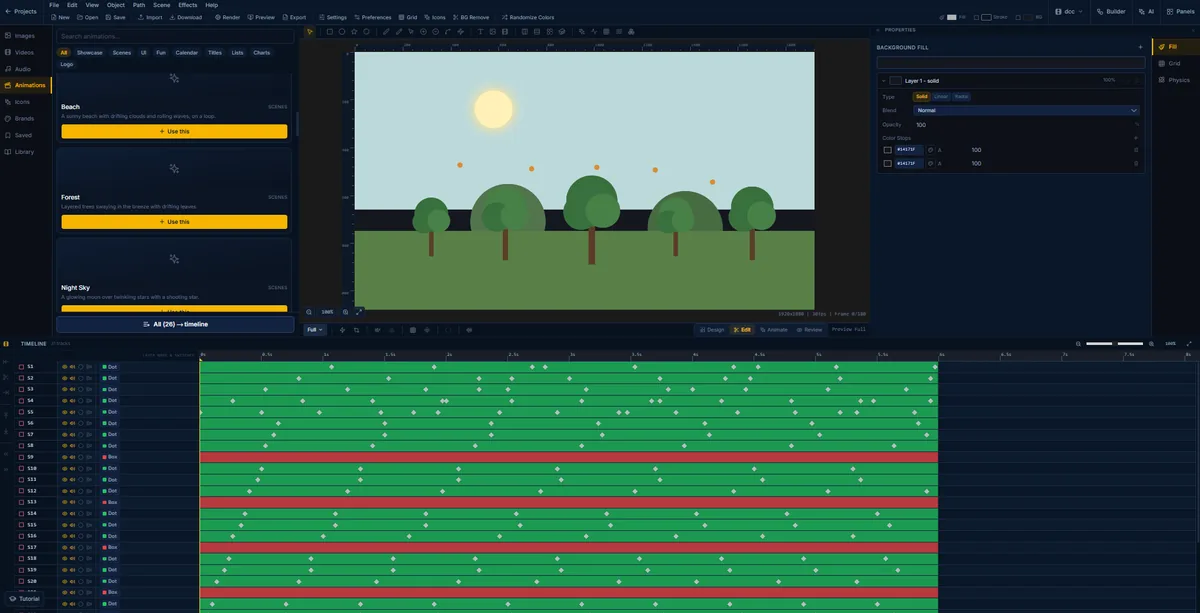1200x613 pixels.
Task: Click Randomize Colors in toolbar
Action: click(x=528, y=17)
